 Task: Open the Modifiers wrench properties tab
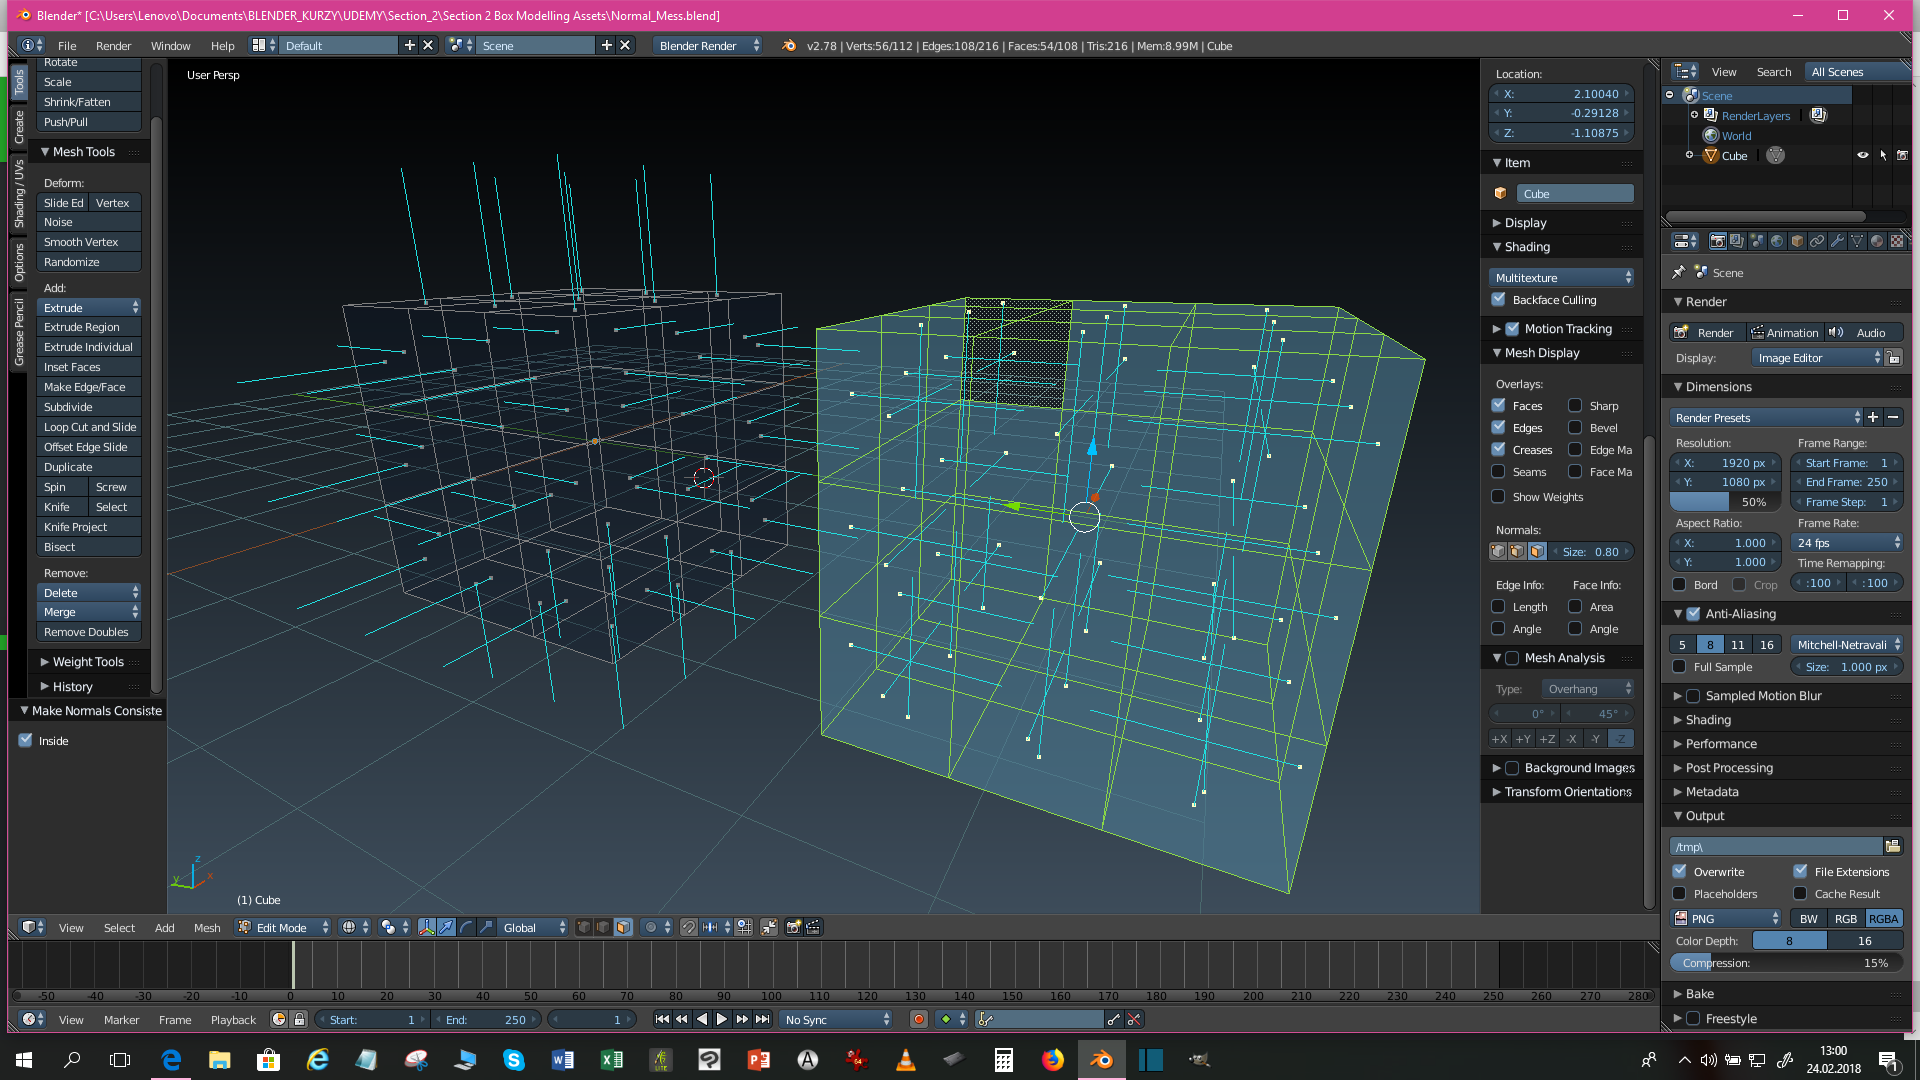point(1837,241)
